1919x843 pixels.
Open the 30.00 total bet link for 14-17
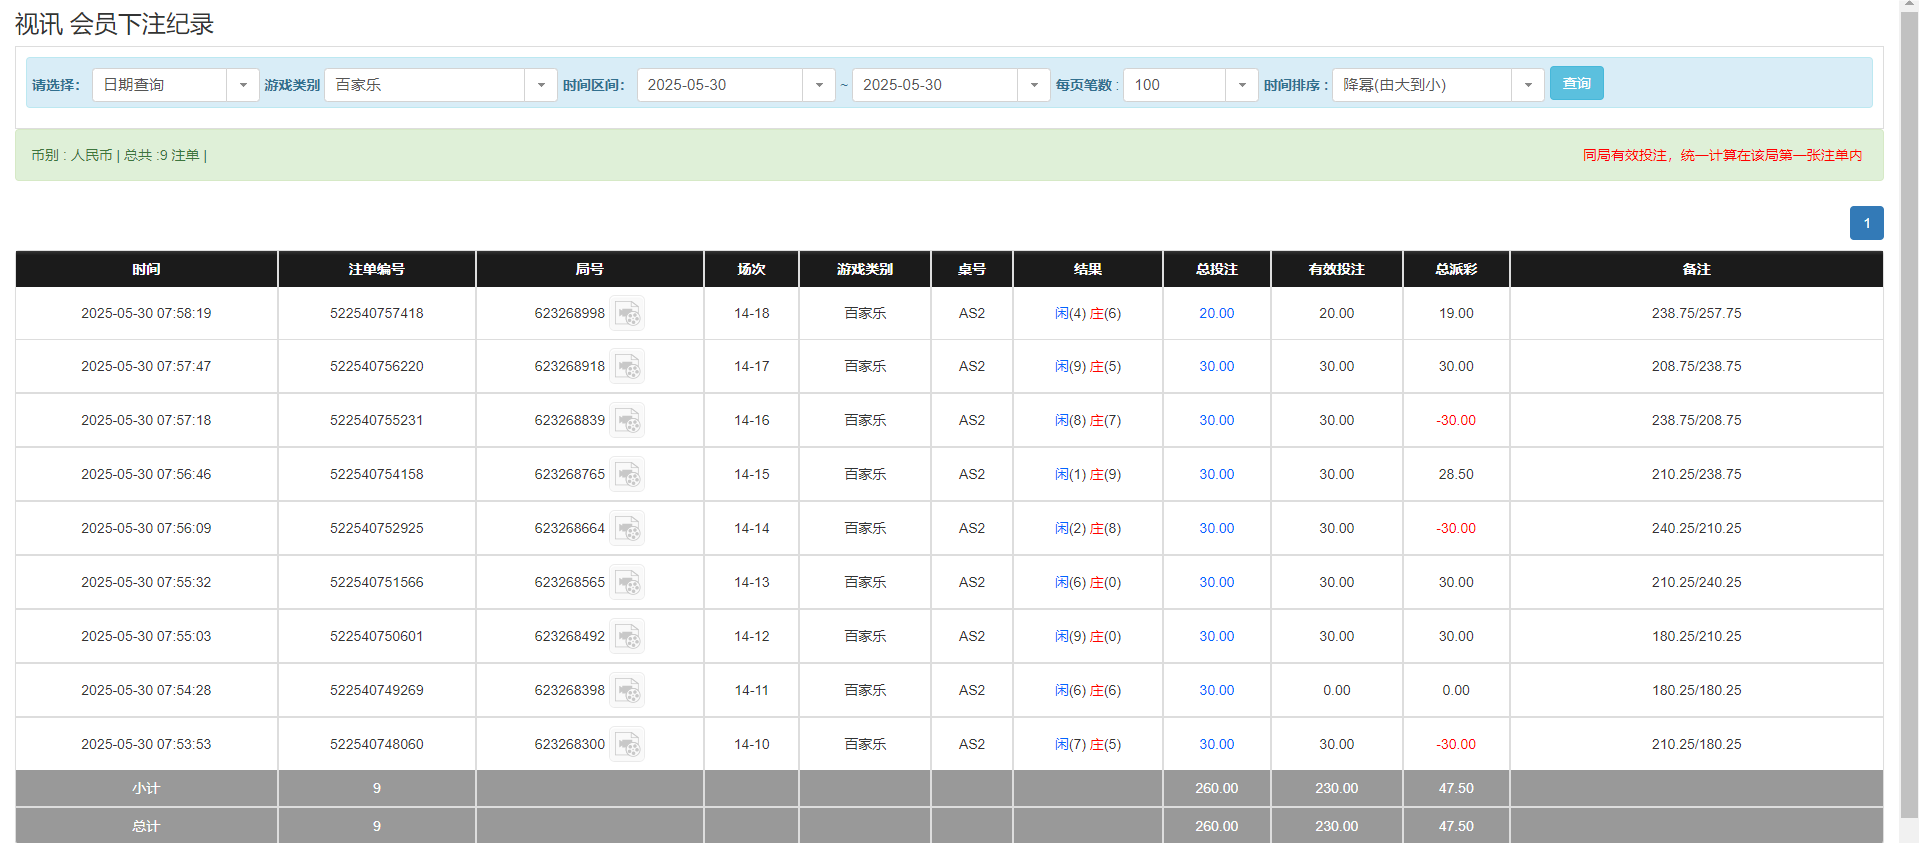point(1216,367)
